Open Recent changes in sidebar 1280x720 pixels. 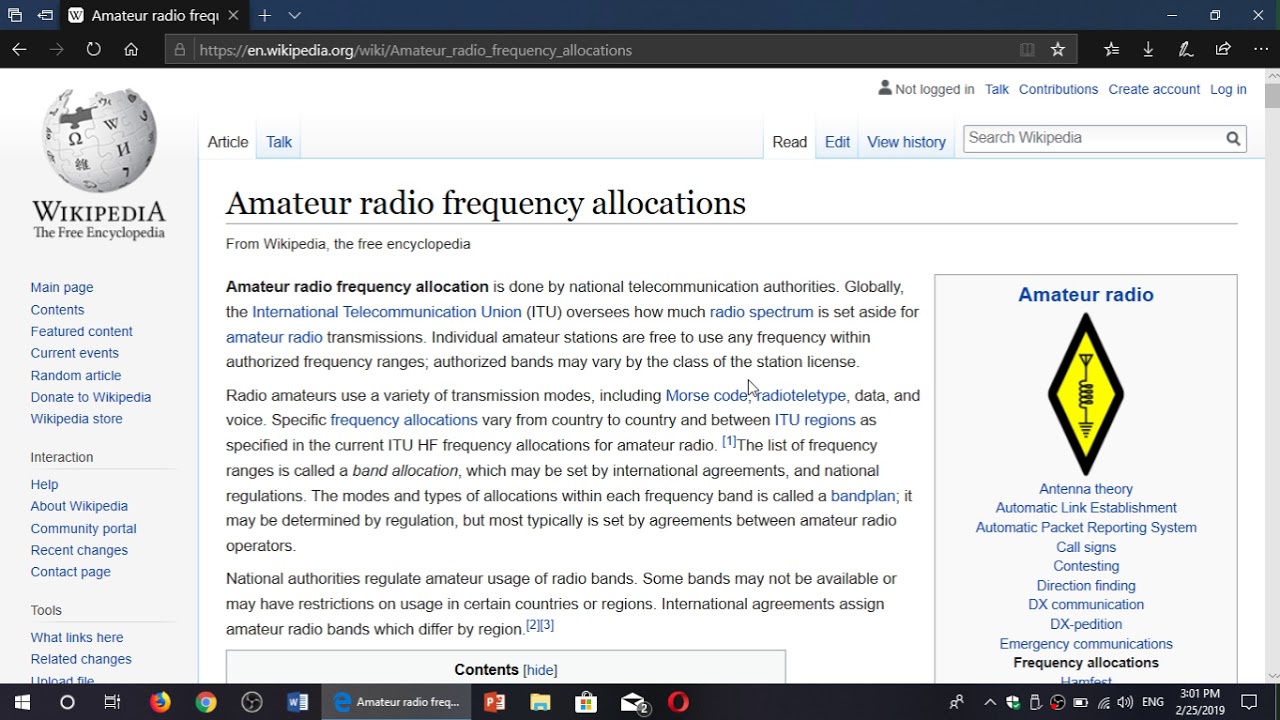click(x=79, y=550)
